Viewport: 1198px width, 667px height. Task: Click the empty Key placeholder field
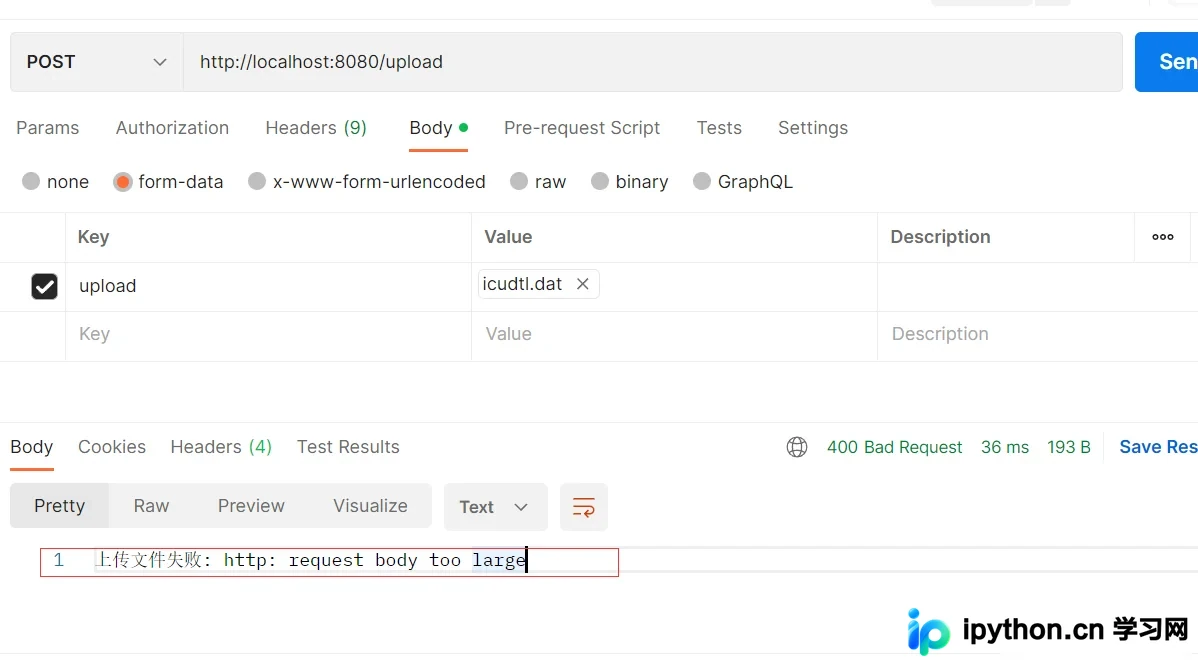pos(268,335)
